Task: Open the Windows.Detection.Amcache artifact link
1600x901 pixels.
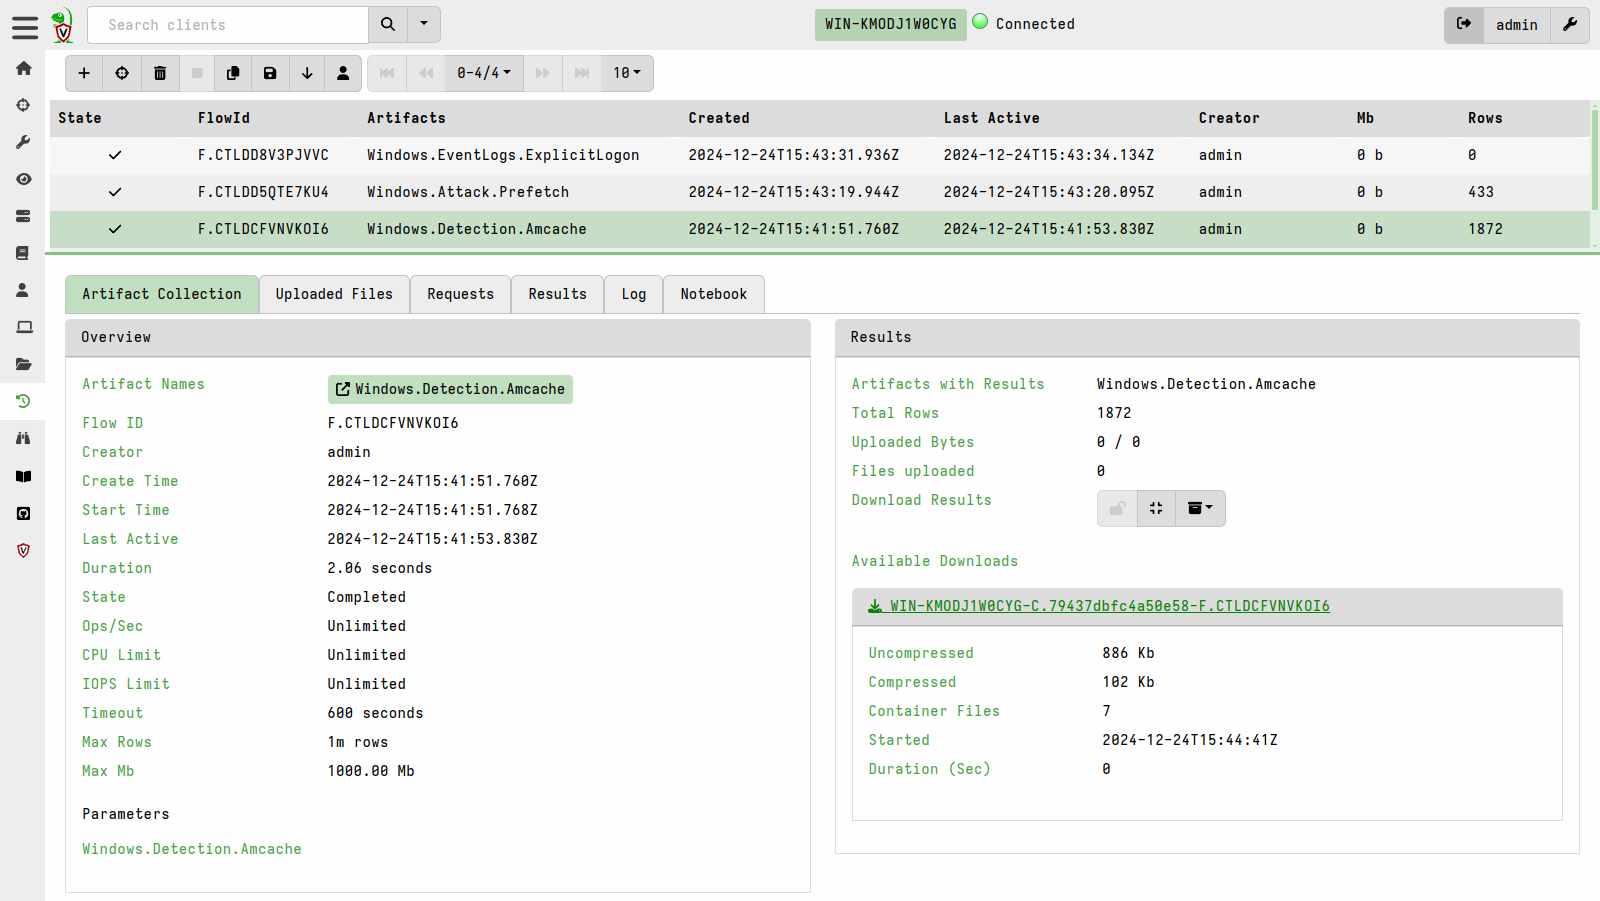Action: [449, 389]
